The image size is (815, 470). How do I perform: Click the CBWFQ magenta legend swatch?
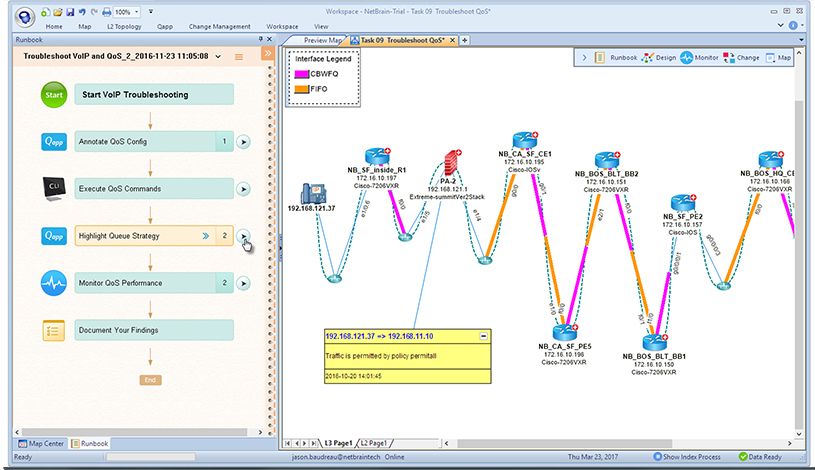coord(301,74)
